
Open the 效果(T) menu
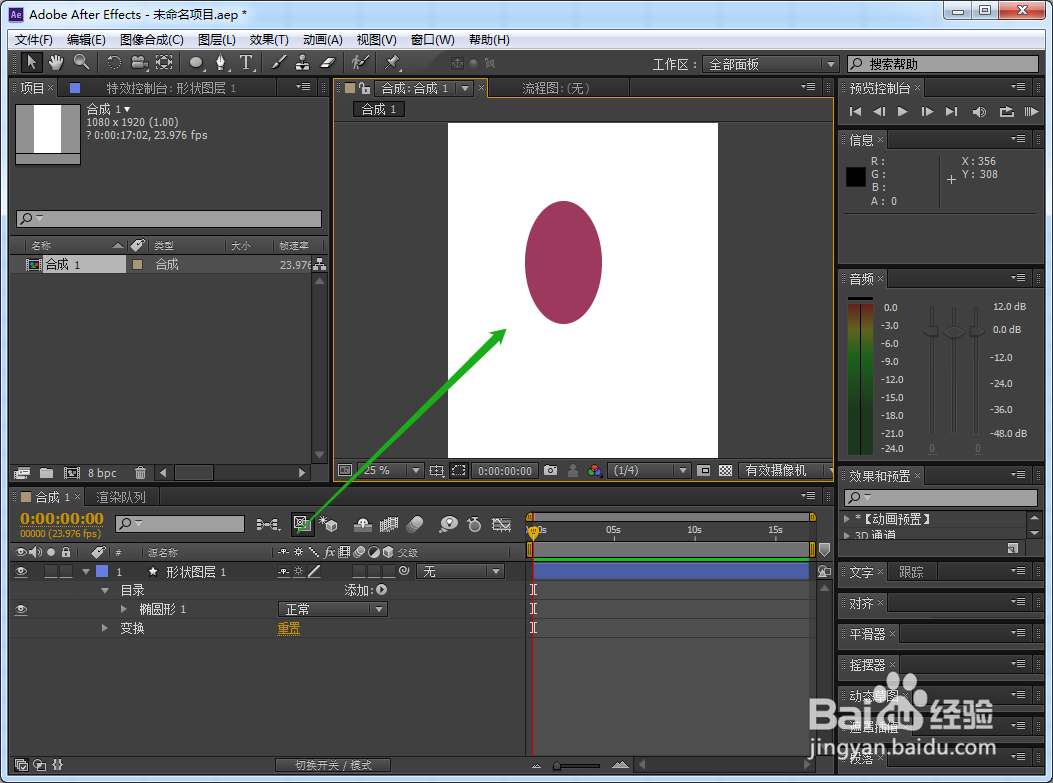(269, 40)
